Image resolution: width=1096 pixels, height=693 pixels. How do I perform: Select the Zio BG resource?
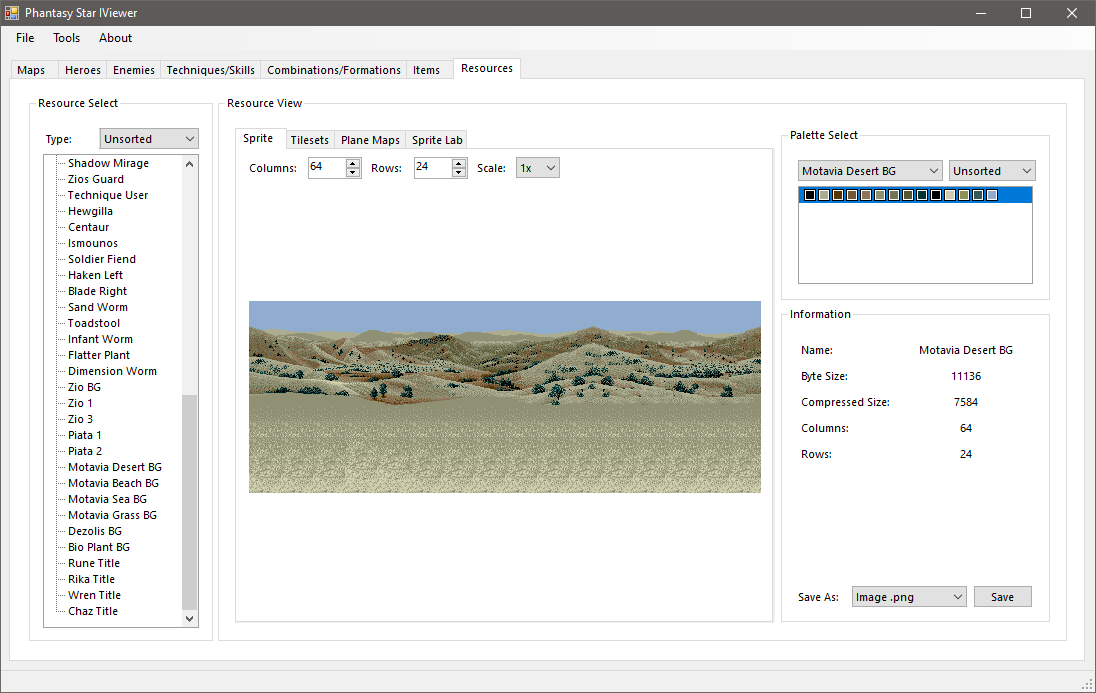pyautogui.click(x=84, y=387)
